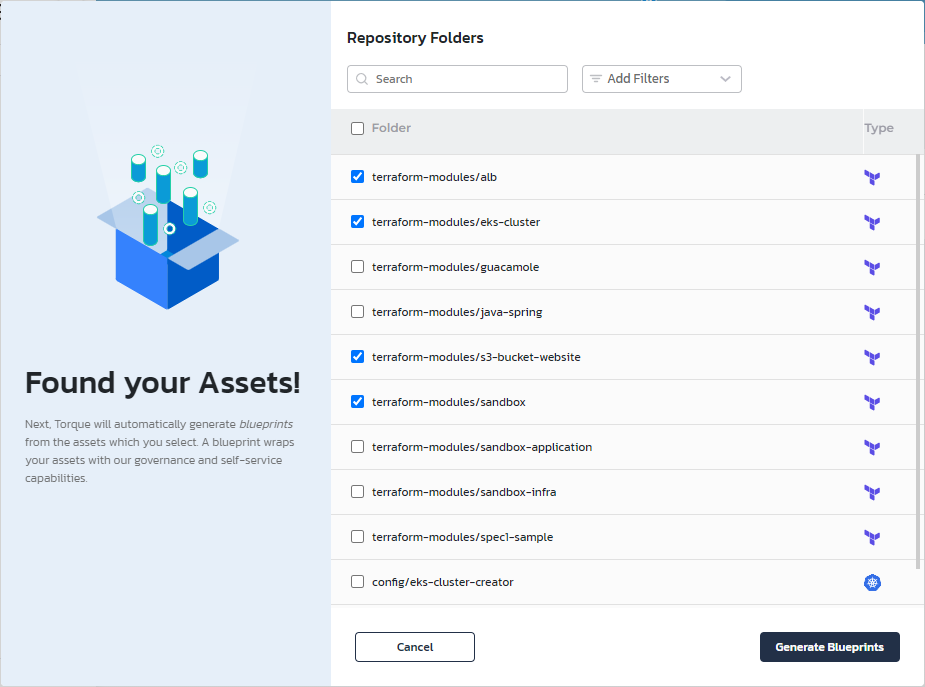Click the Type column header

click(x=878, y=128)
